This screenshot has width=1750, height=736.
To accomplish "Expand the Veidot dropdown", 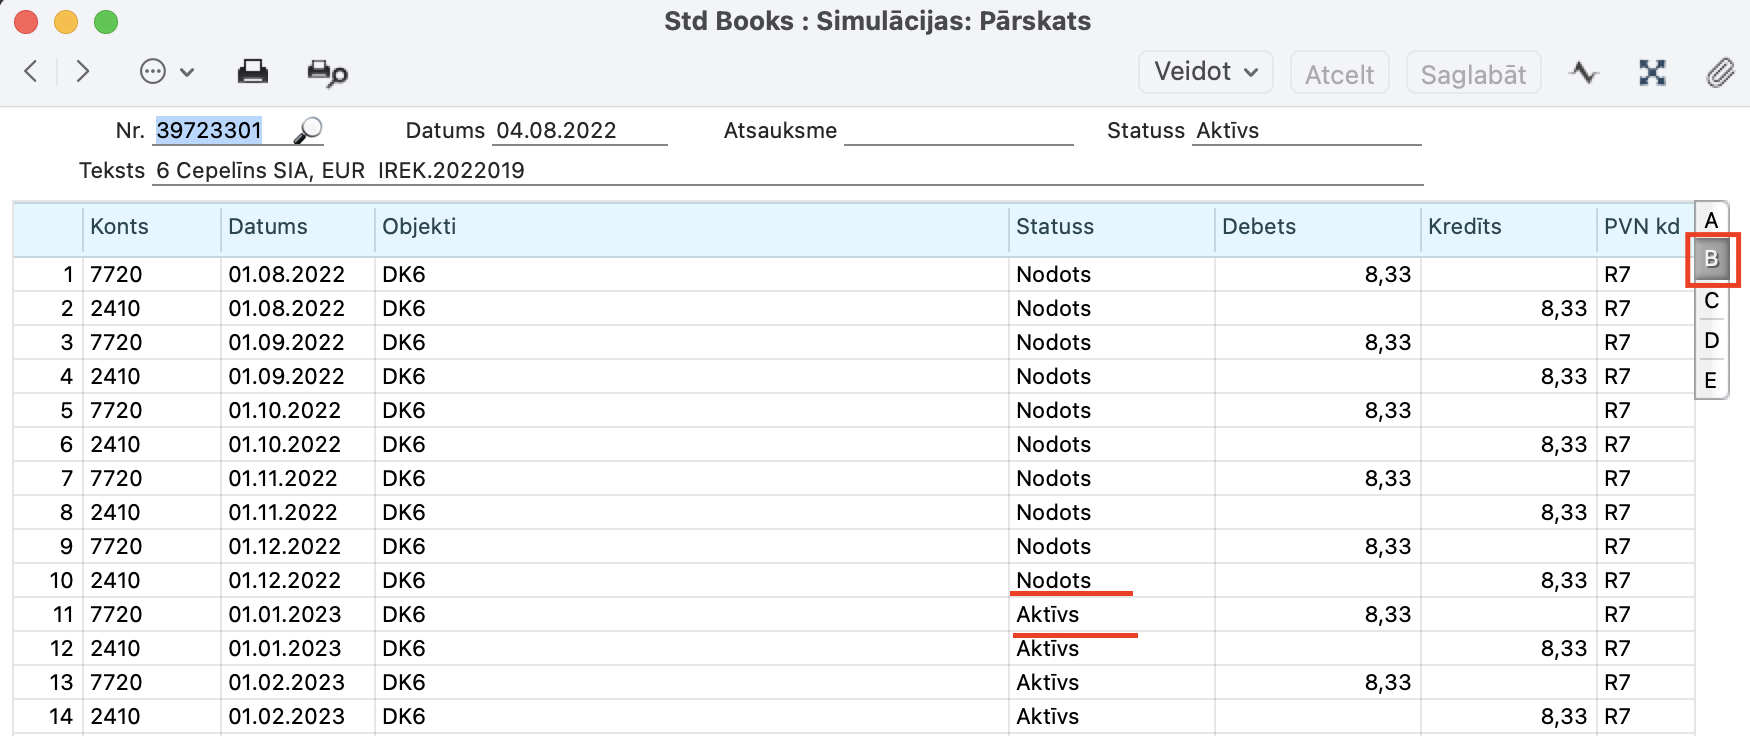I will [1205, 72].
